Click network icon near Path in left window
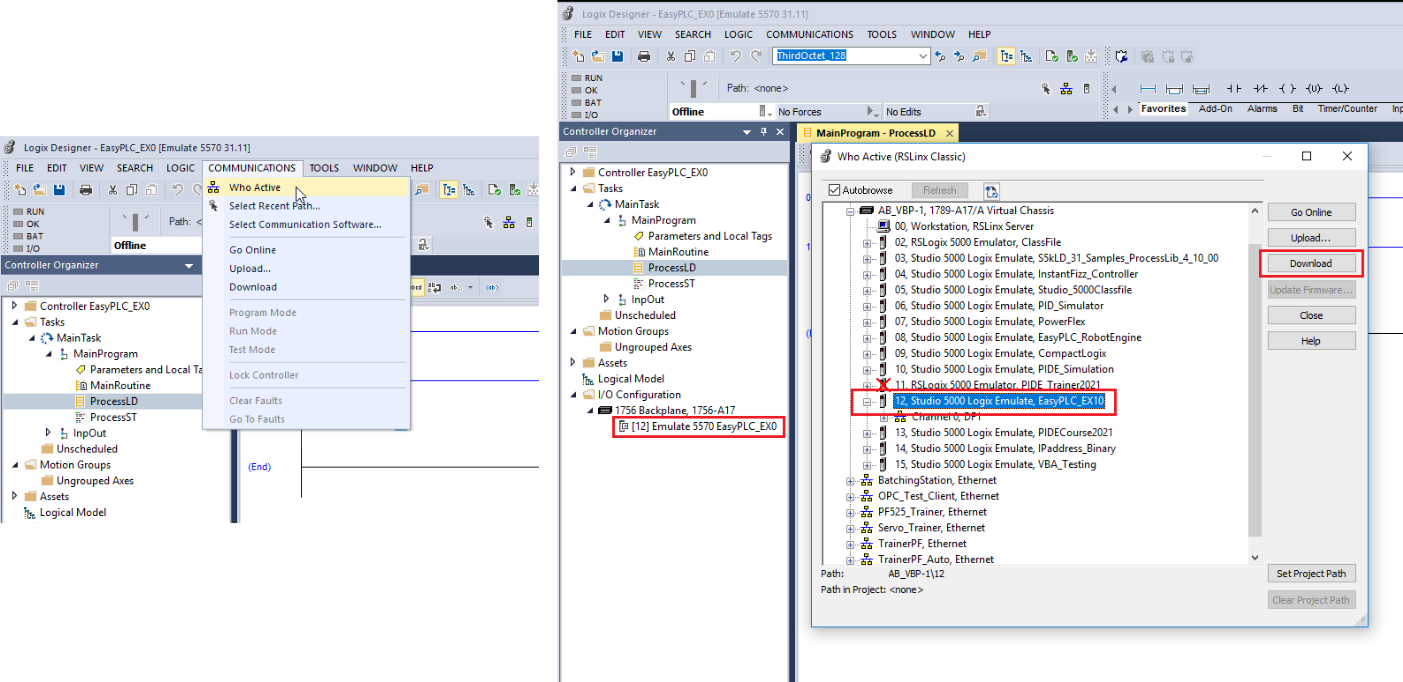This screenshot has height=682, width=1403. coord(509,222)
